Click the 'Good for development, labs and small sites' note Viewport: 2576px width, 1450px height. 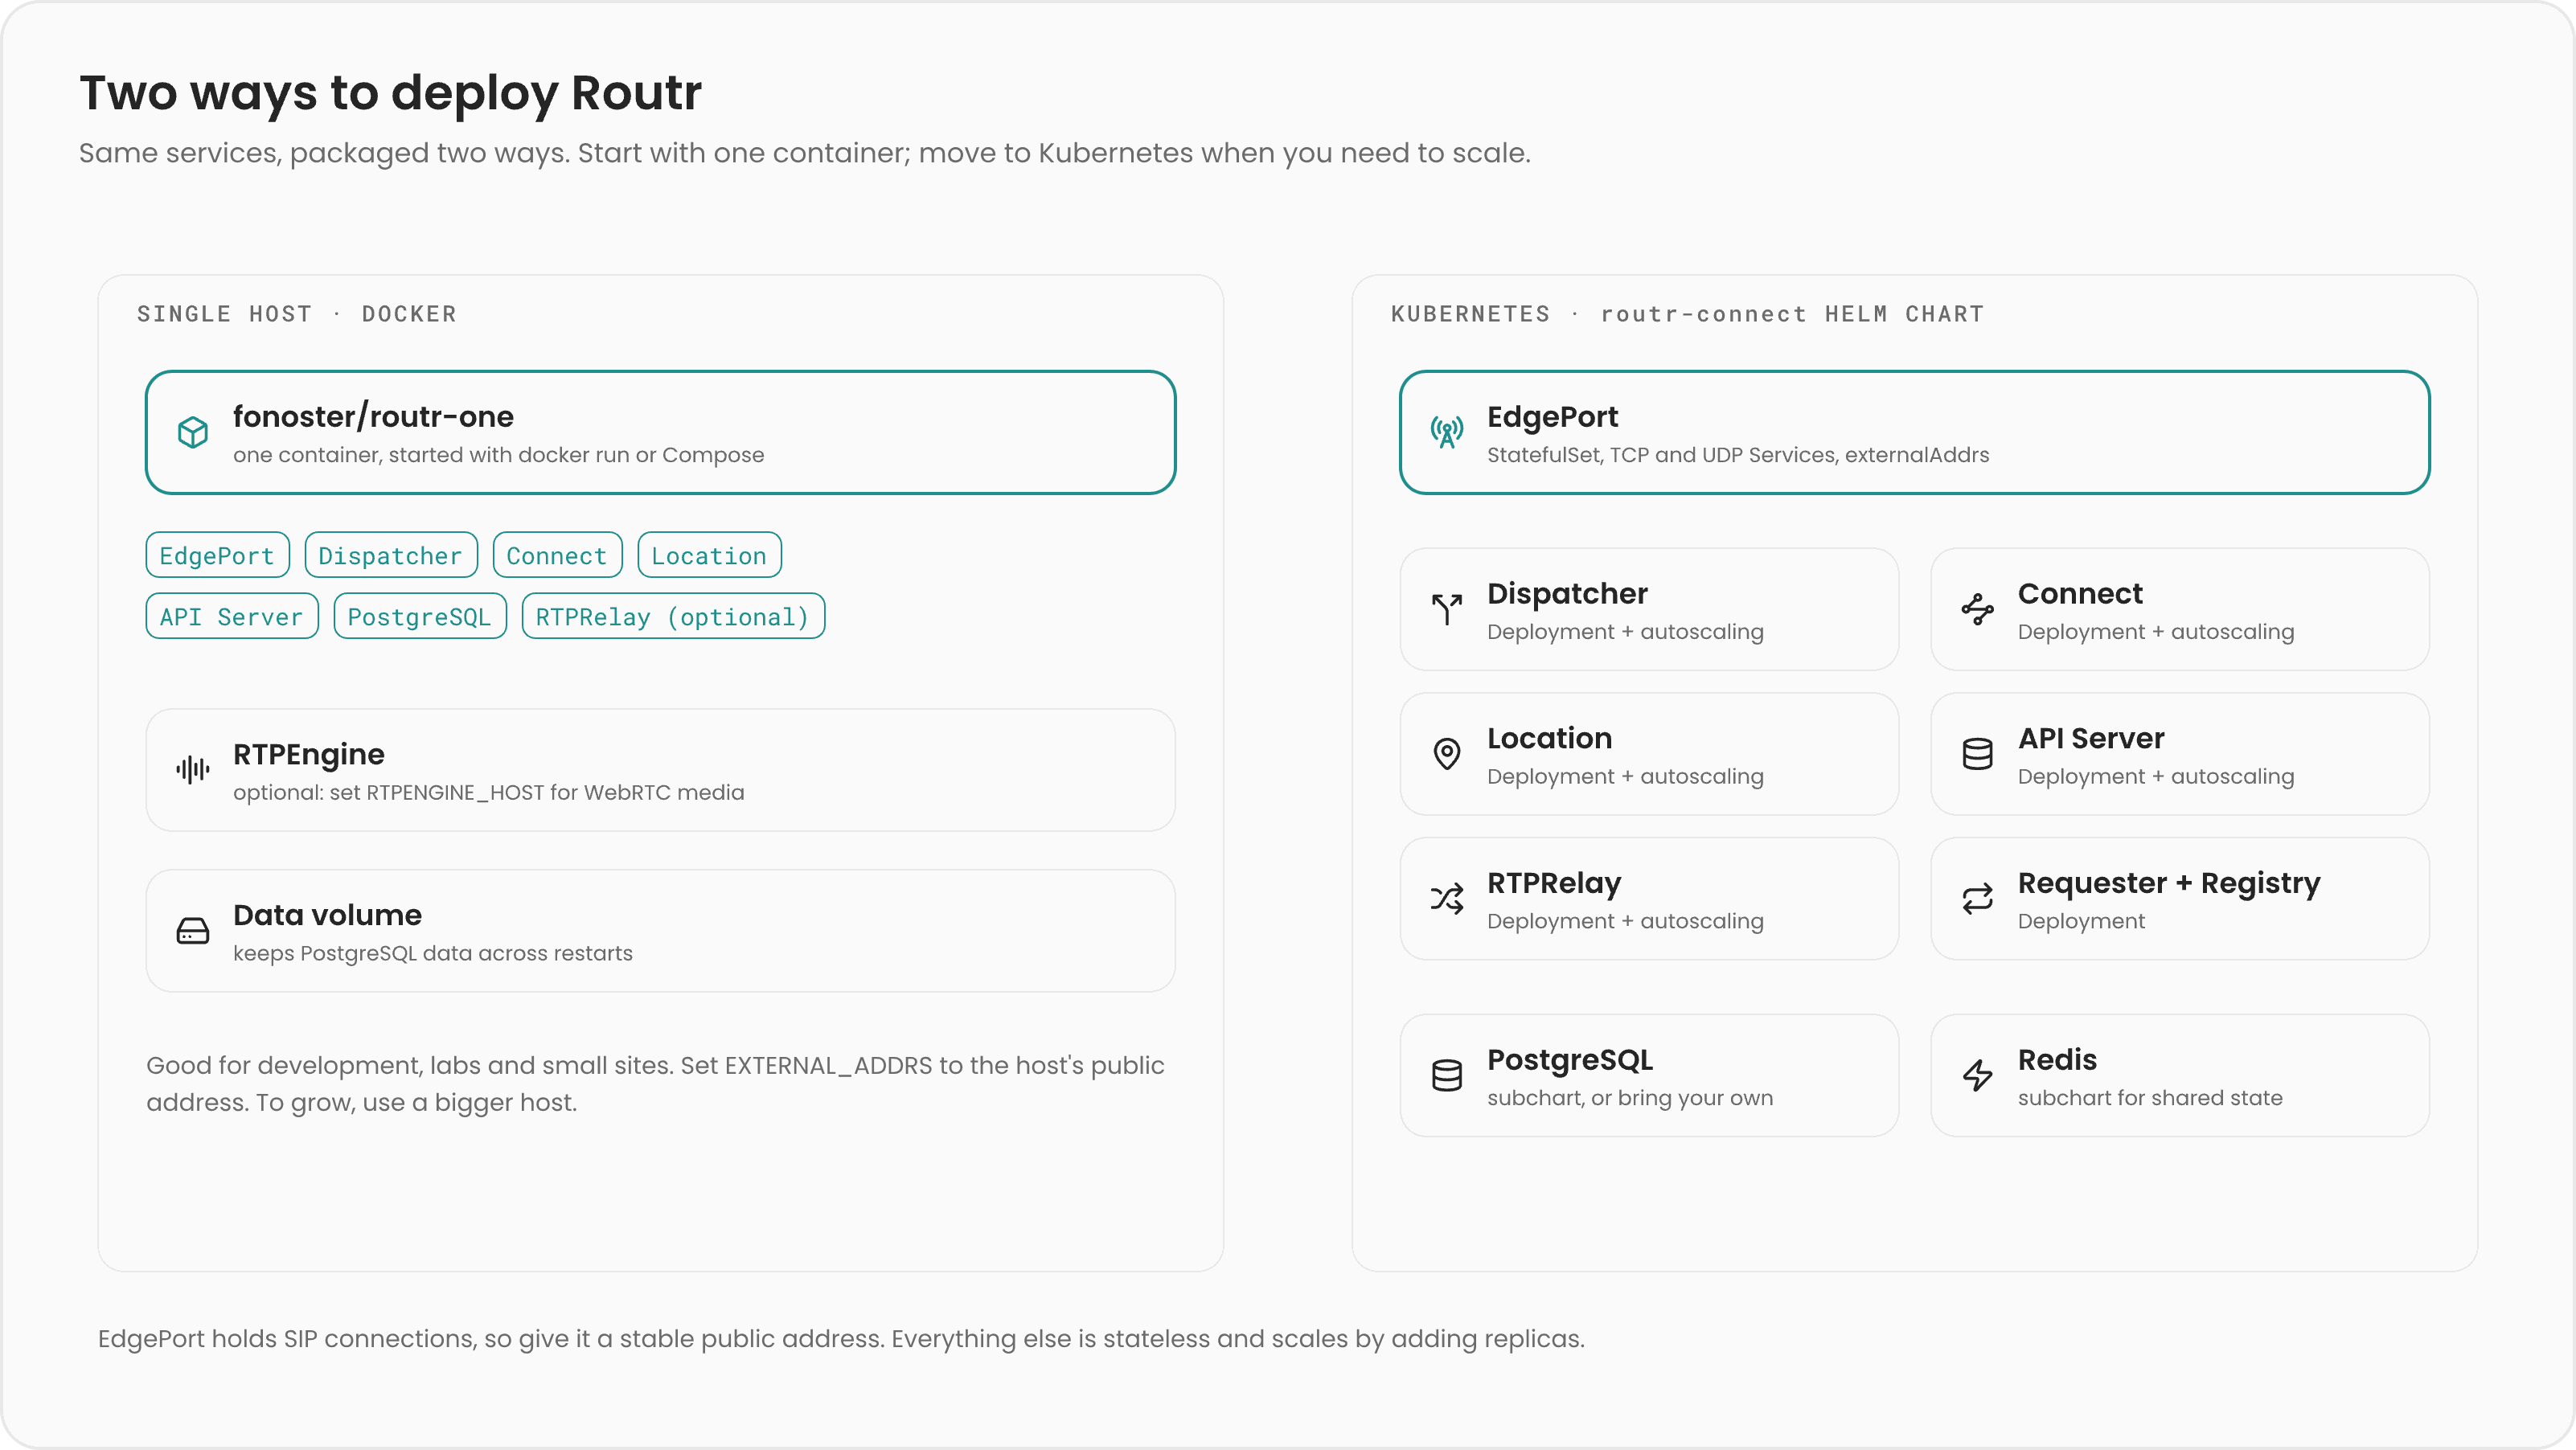pyautogui.click(x=655, y=1084)
